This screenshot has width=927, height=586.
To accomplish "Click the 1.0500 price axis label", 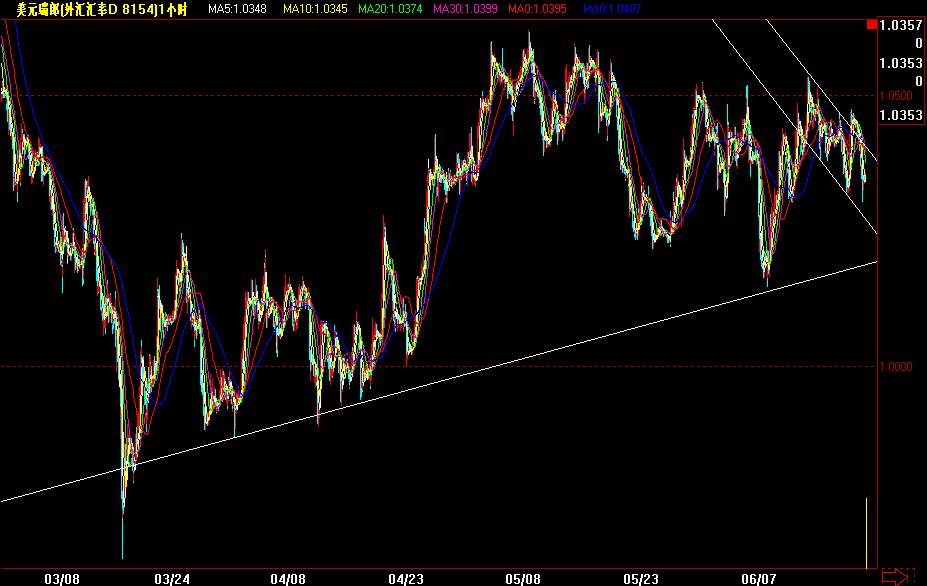I will coord(896,96).
